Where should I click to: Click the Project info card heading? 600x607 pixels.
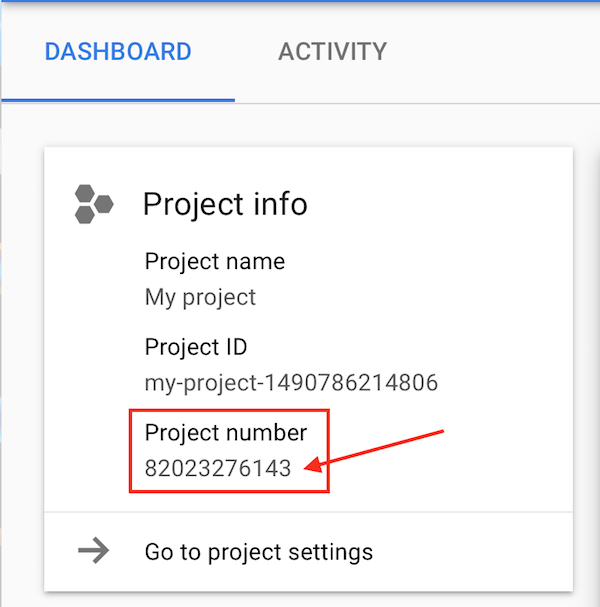click(225, 204)
